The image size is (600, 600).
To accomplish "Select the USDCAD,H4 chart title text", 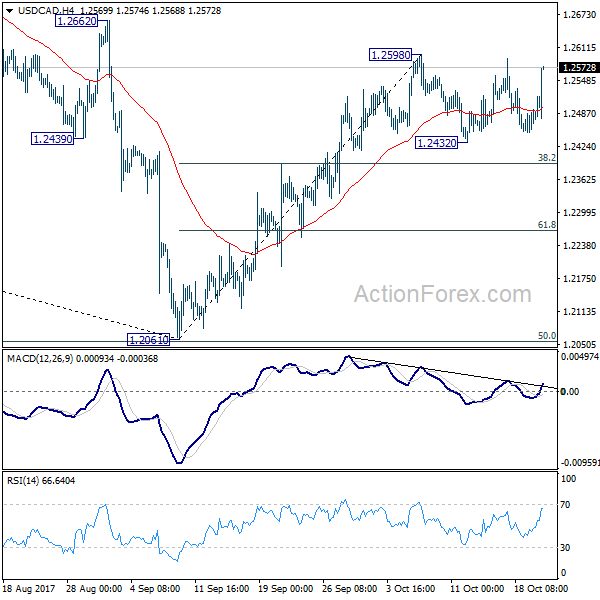I will coord(46,11).
